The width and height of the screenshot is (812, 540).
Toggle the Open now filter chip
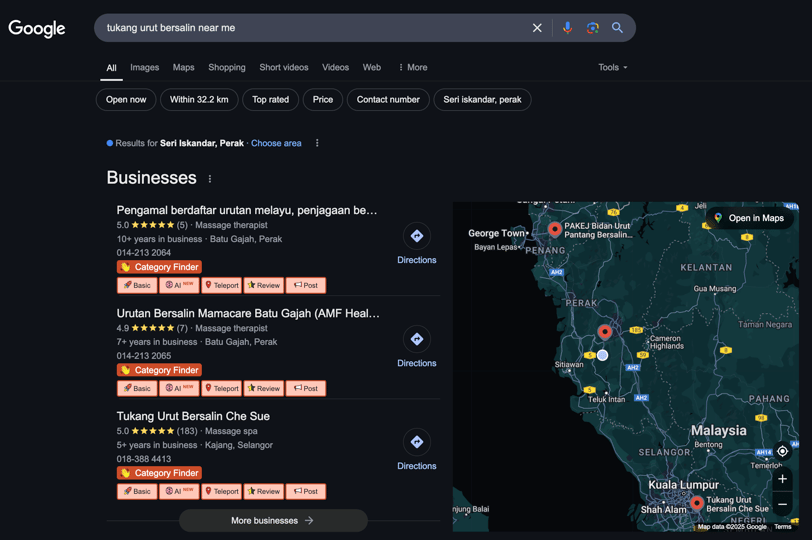(126, 99)
